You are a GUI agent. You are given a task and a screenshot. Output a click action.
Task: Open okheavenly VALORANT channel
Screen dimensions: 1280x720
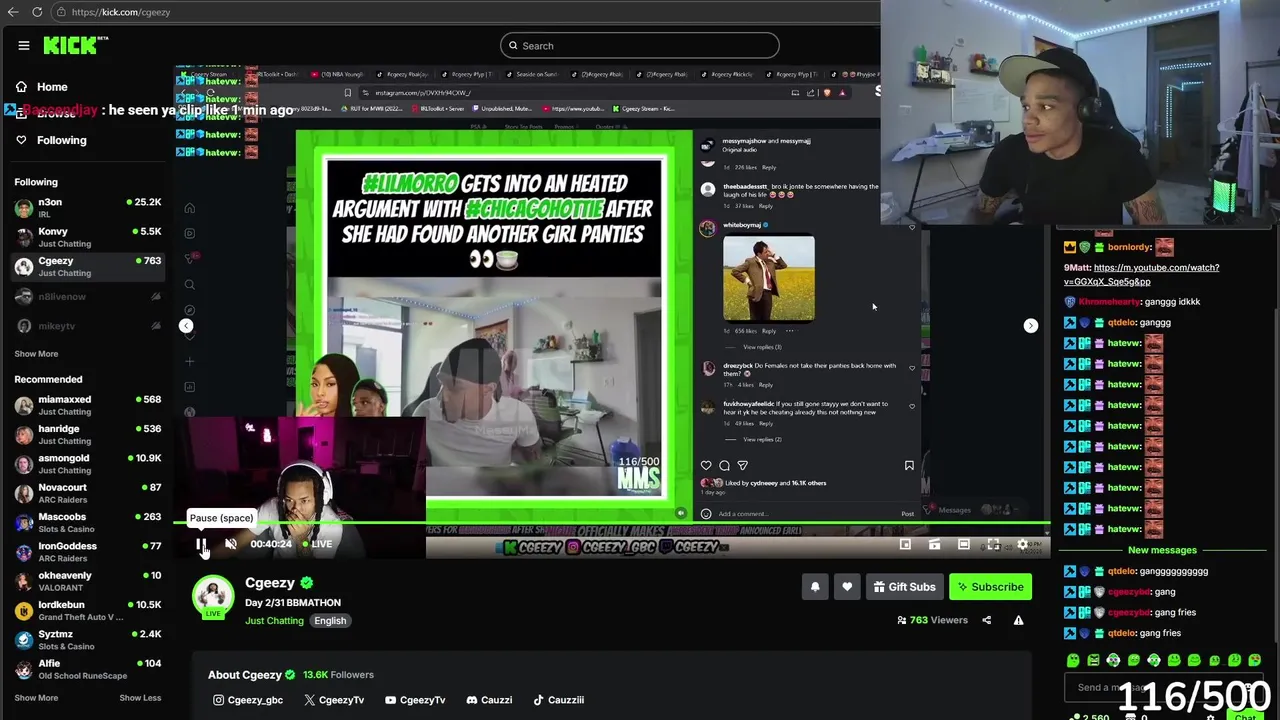(x=88, y=581)
